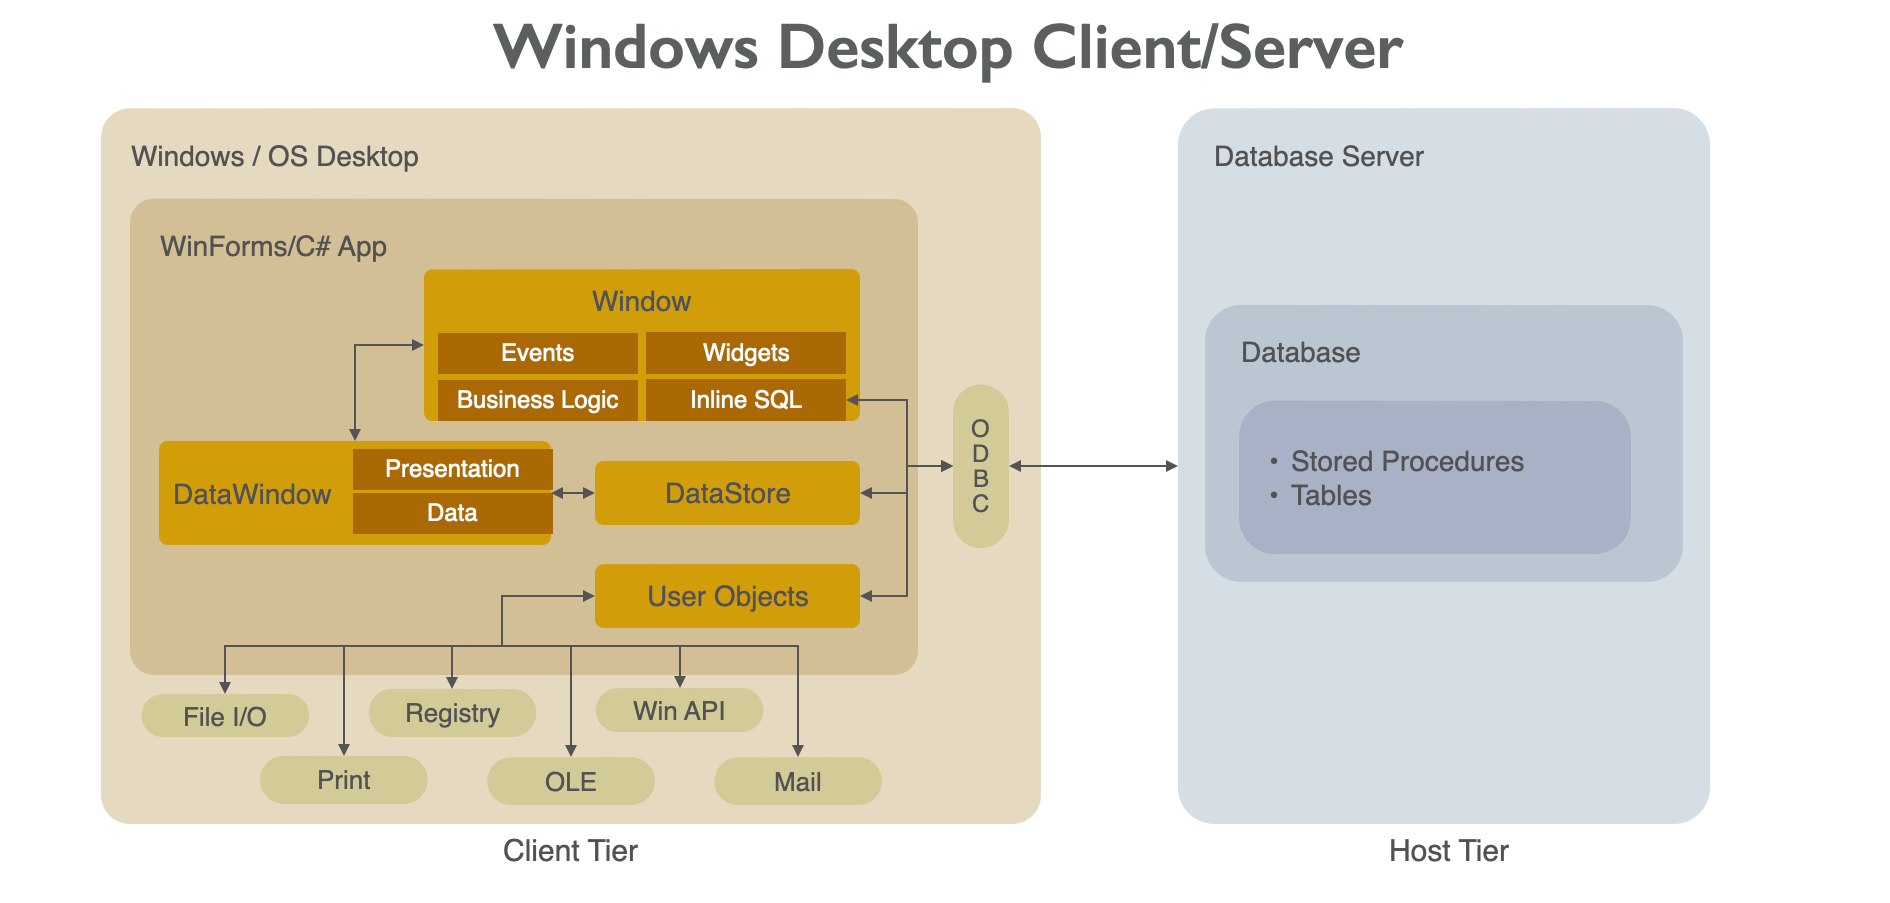Click the File I/O node
This screenshot has height=903, width=1890.
click(x=224, y=715)
